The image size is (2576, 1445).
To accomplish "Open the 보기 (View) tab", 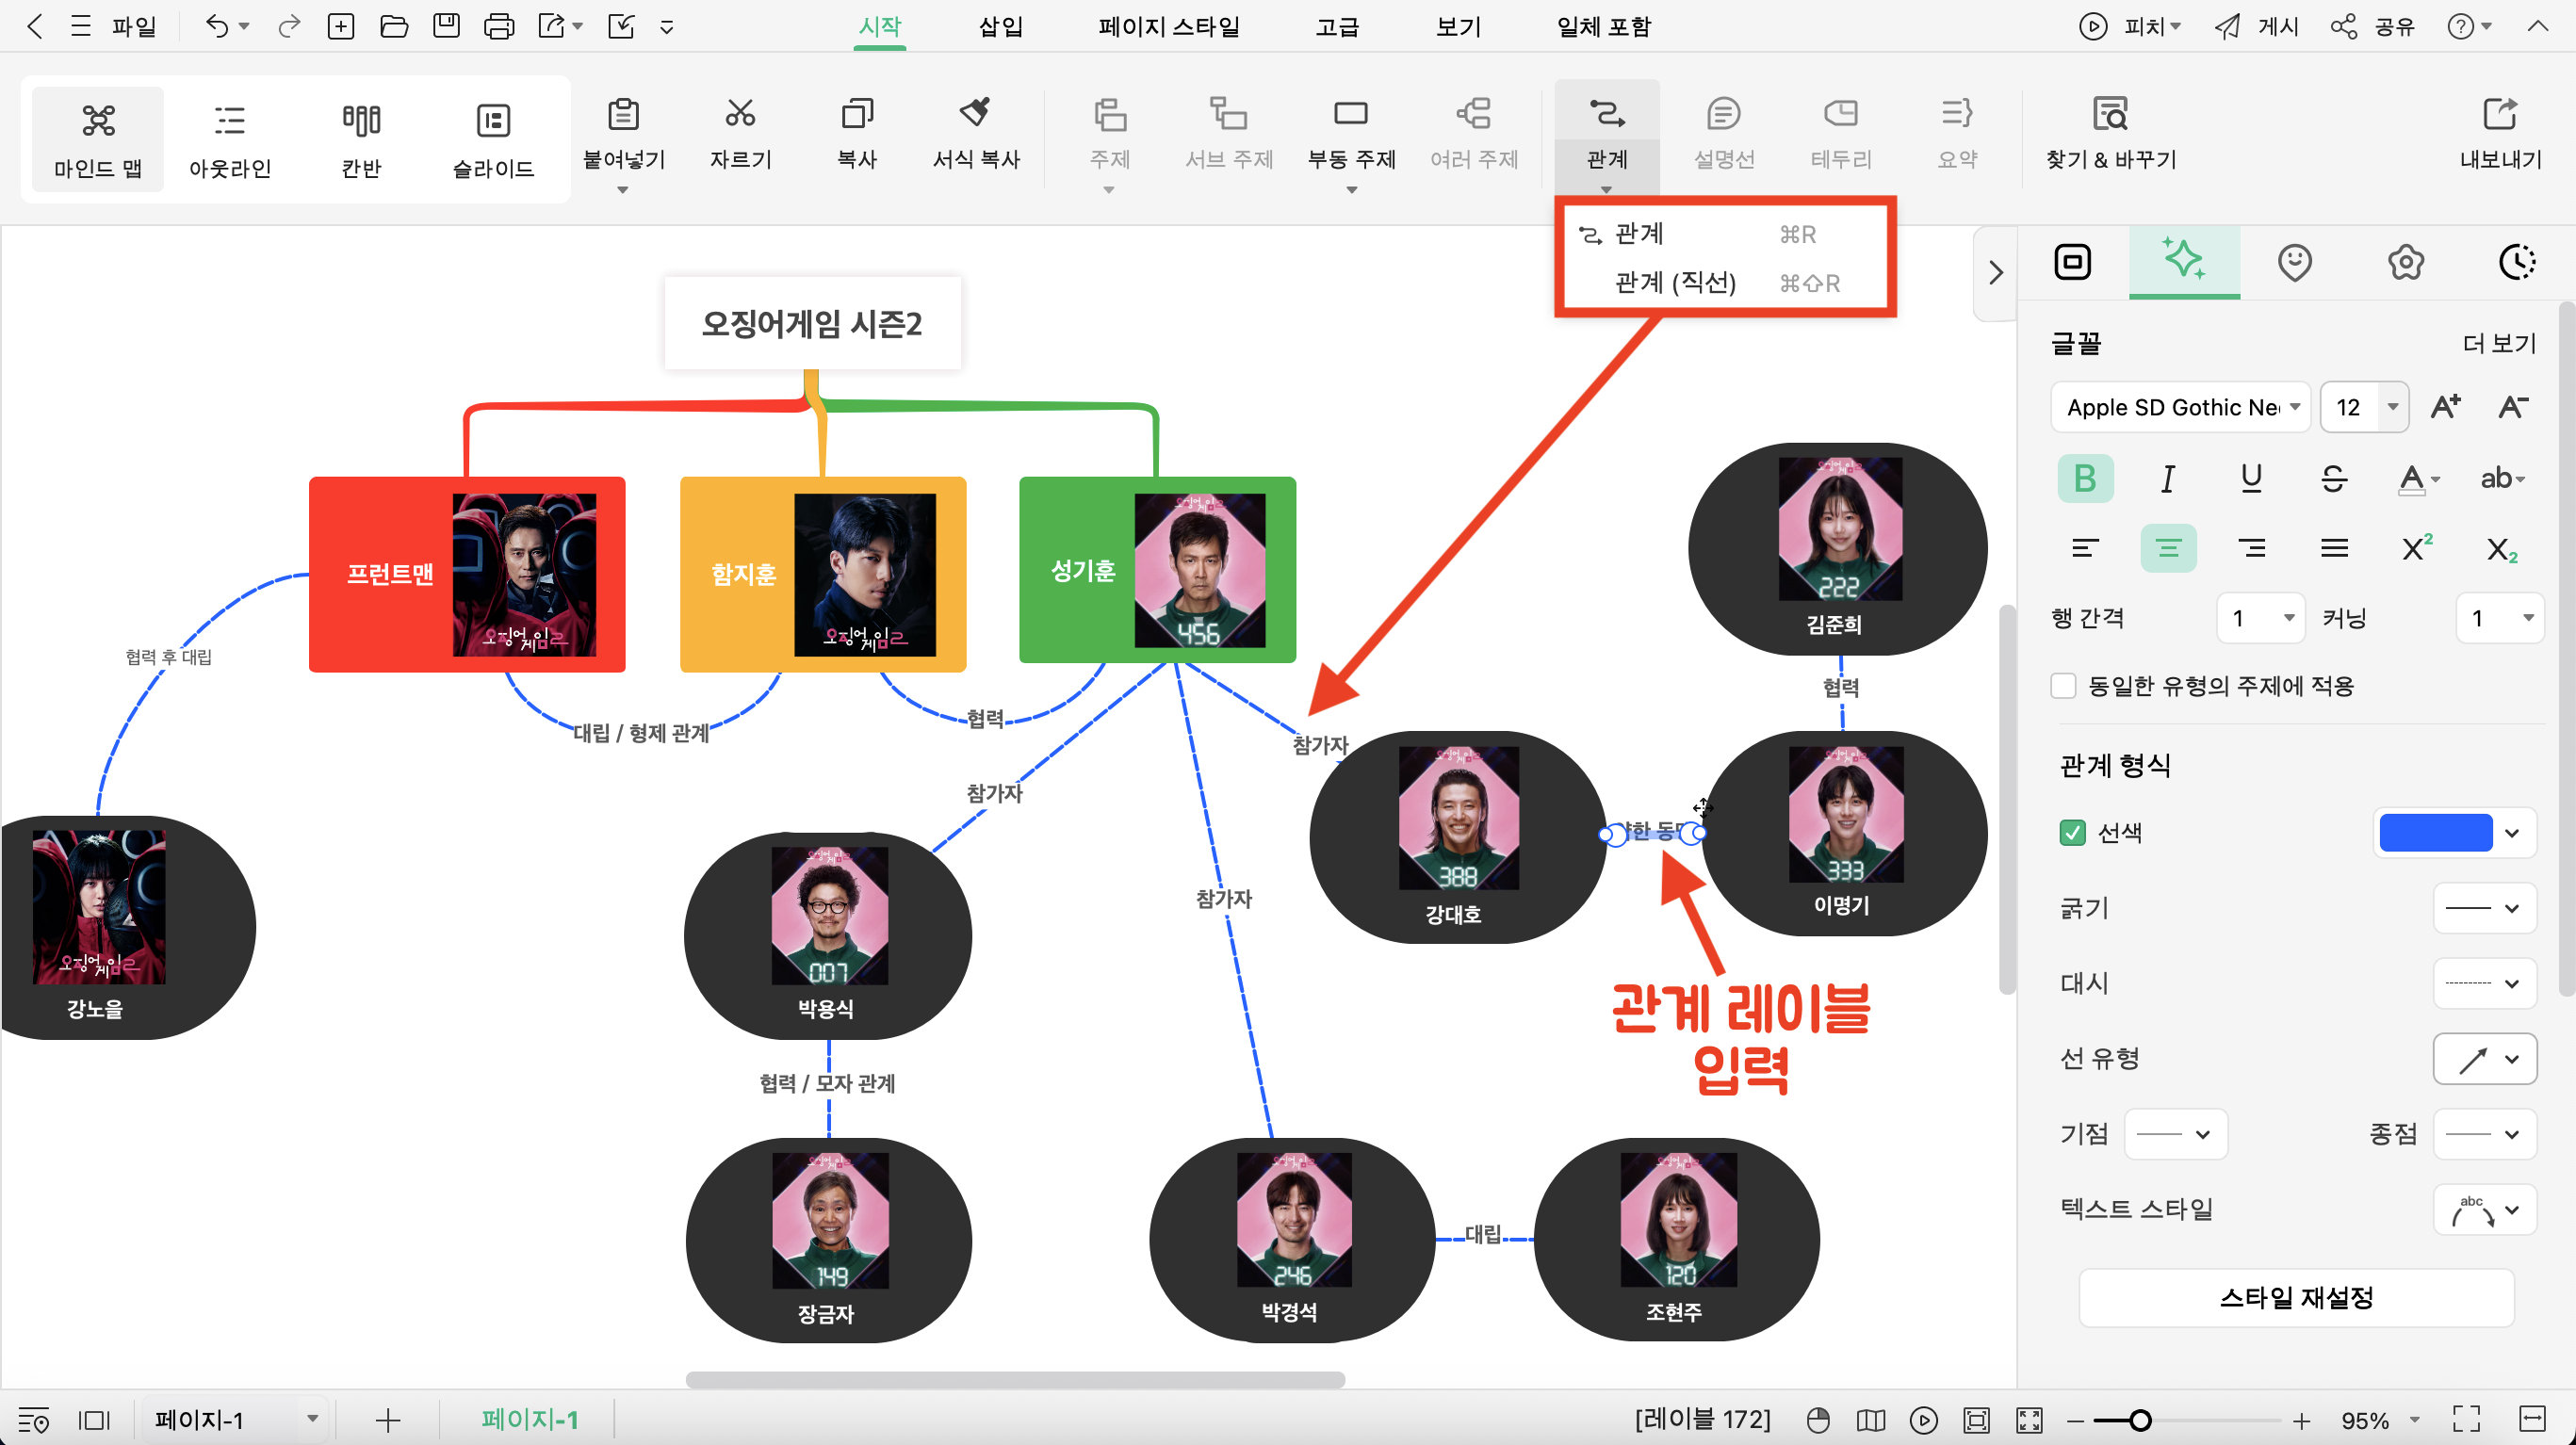I will click(x=1458, y=26).
